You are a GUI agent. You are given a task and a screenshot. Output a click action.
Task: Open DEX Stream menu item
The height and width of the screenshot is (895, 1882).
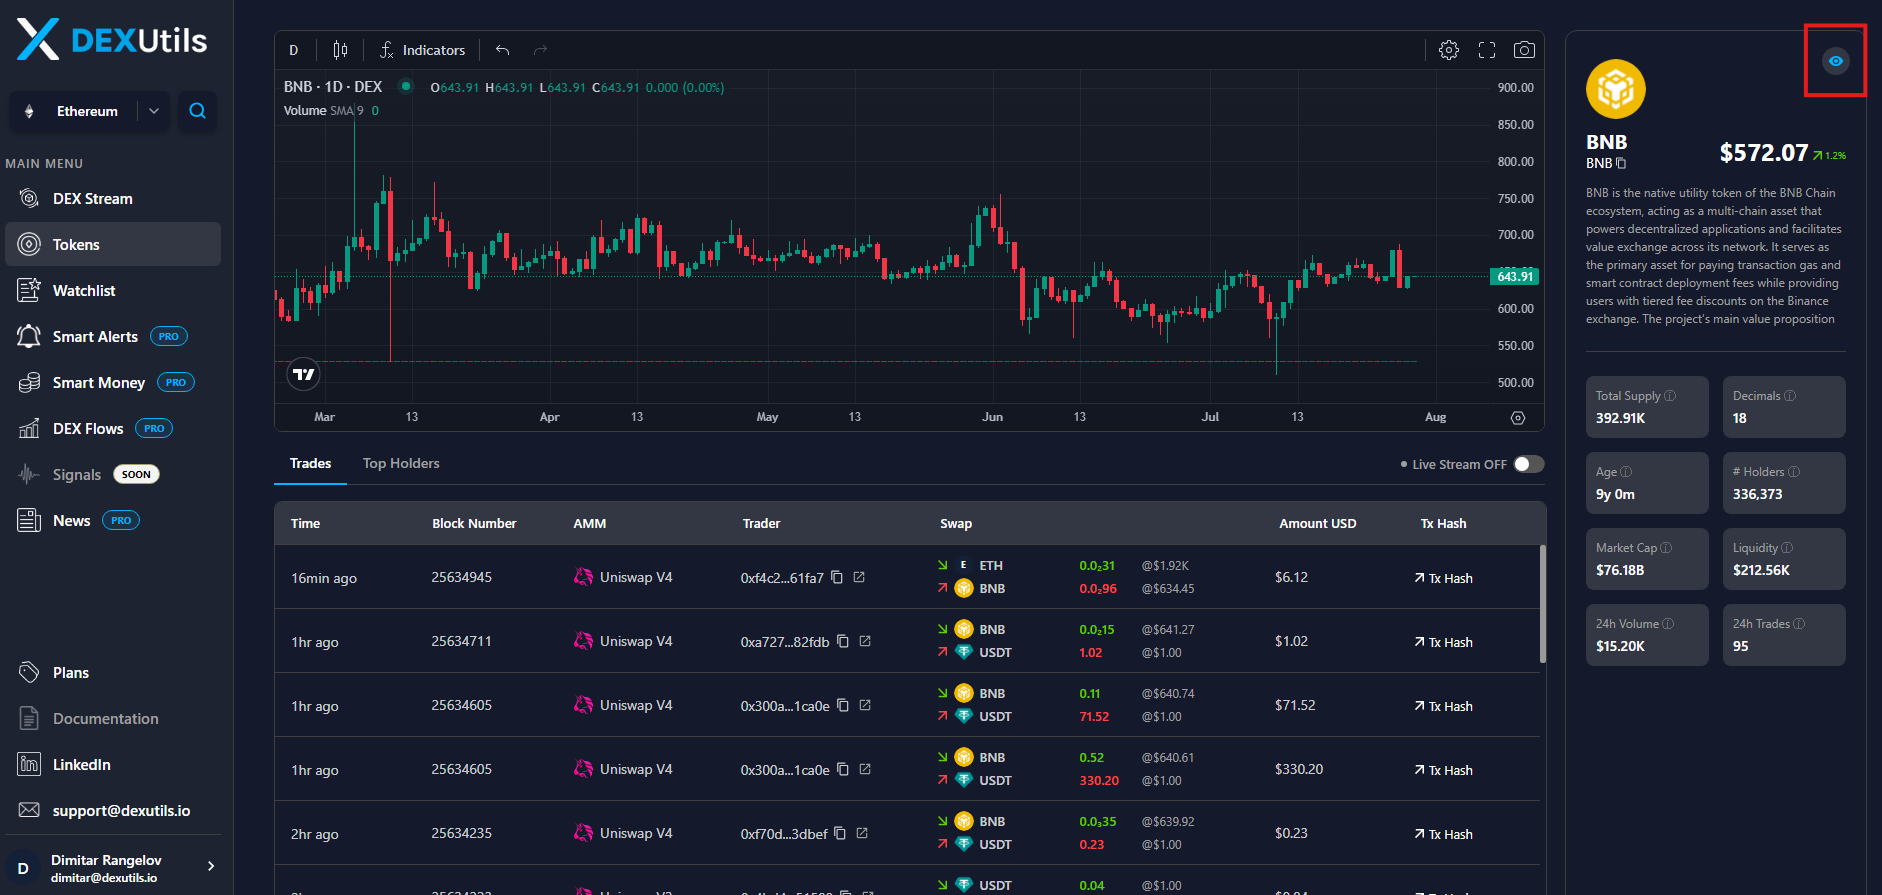click(x=113, y=199)
